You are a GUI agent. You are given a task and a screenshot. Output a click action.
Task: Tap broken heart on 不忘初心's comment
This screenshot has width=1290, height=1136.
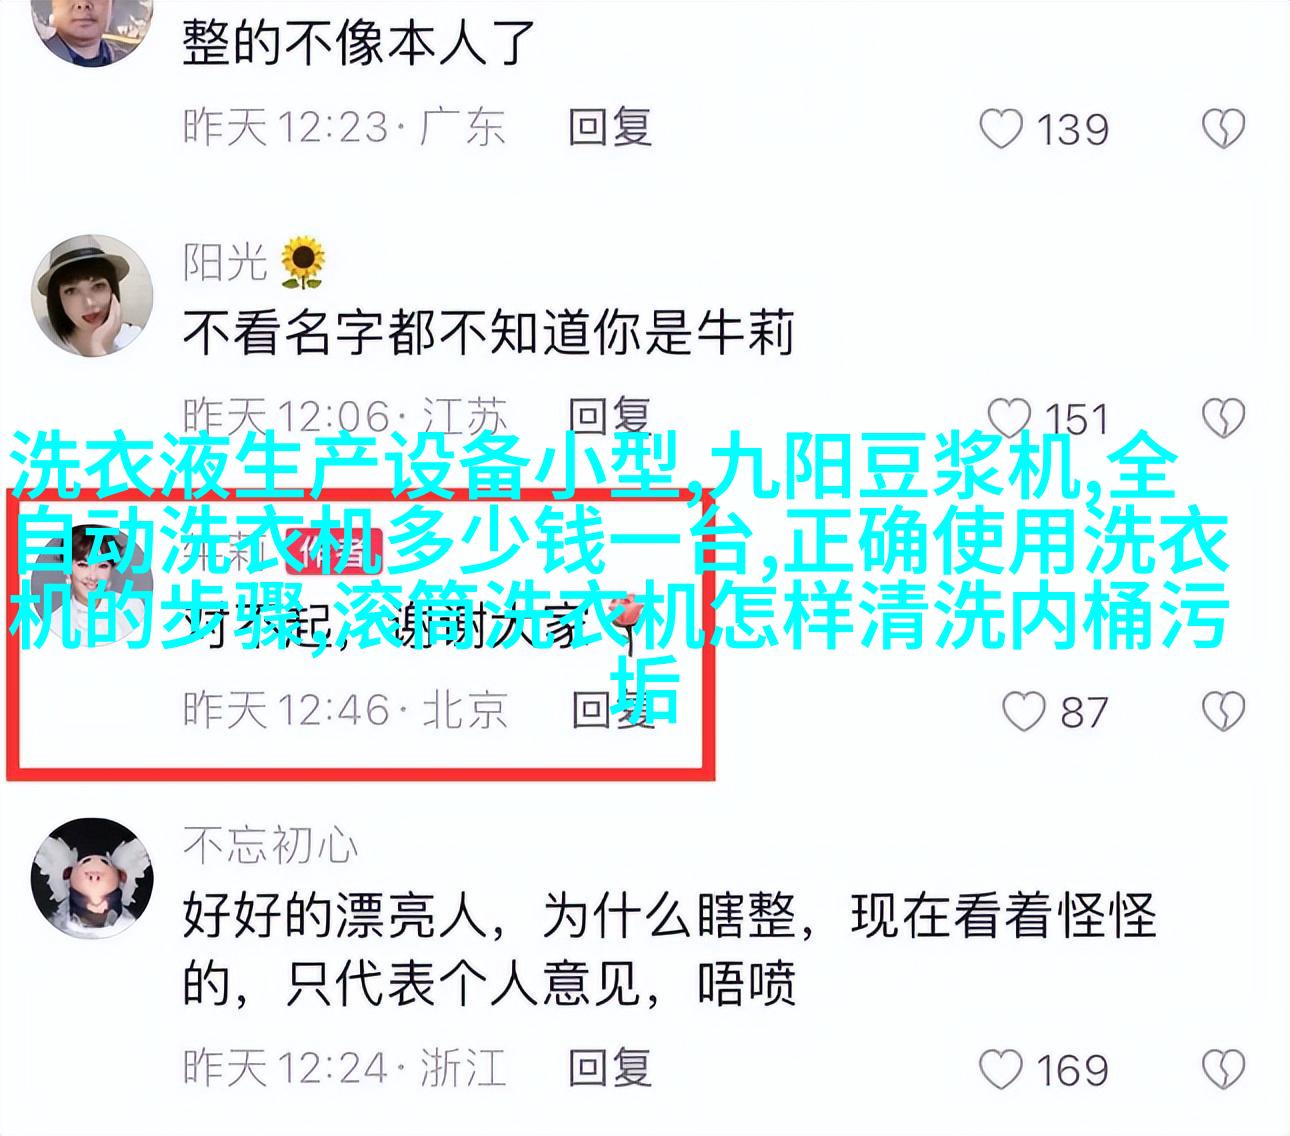click(1222, 1070)
